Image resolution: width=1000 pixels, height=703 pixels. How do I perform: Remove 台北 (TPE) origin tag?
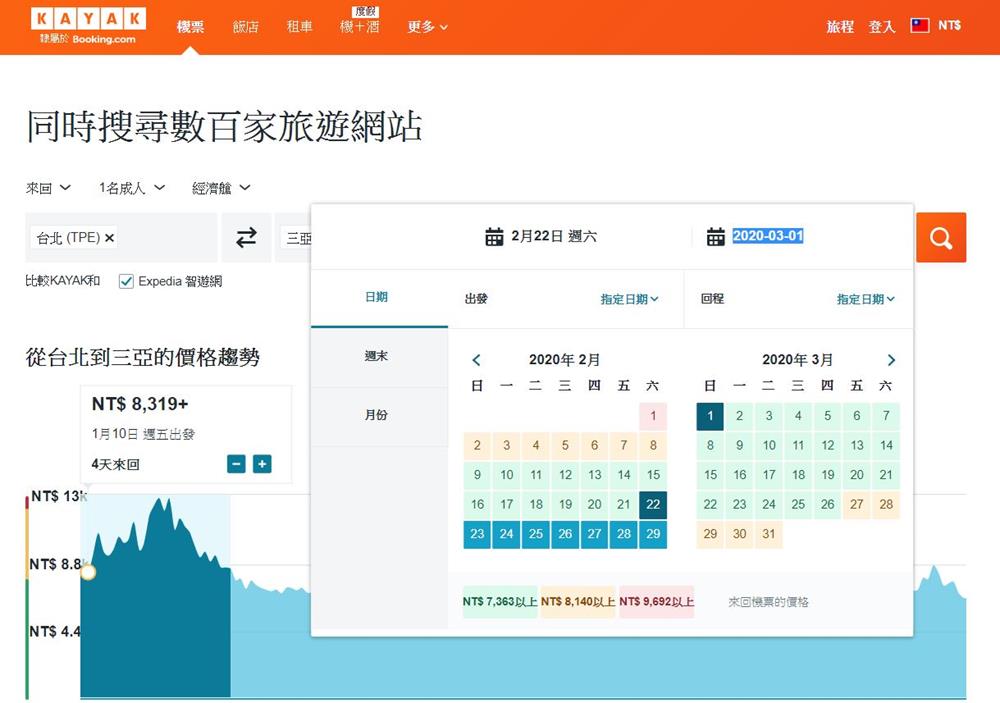pyautogui.click(x=110, y=238)
